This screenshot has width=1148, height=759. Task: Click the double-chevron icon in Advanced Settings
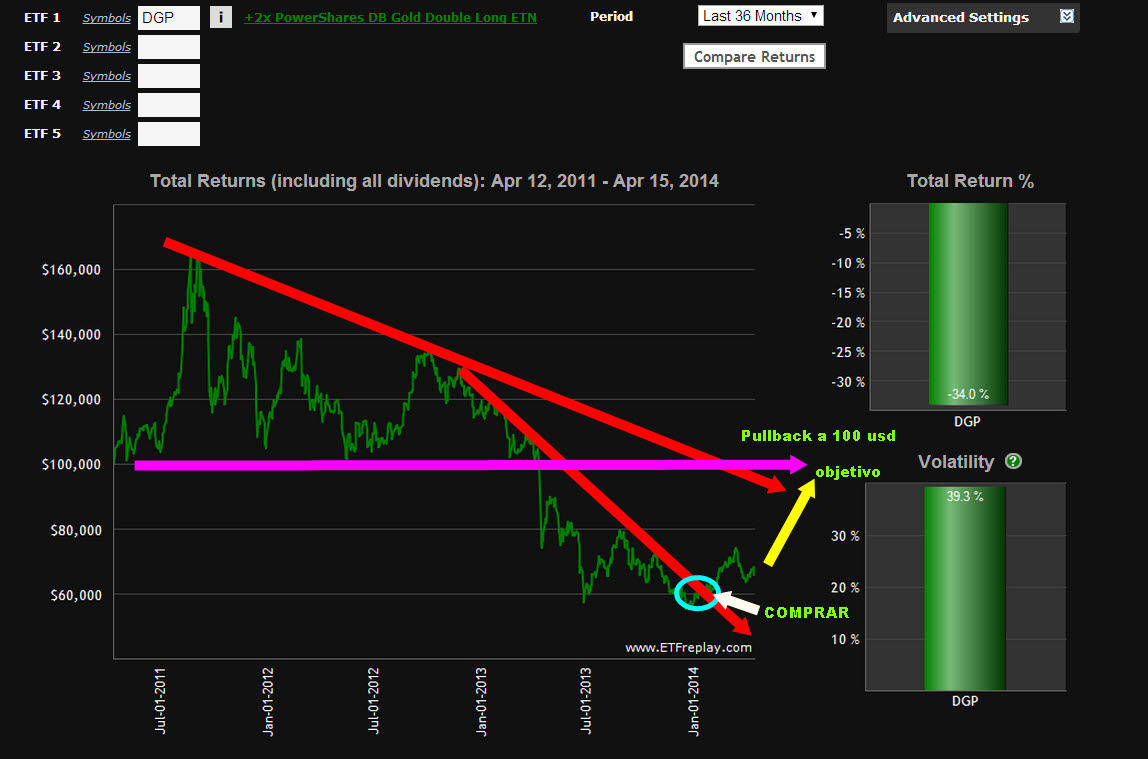[x=1066, y=17]
